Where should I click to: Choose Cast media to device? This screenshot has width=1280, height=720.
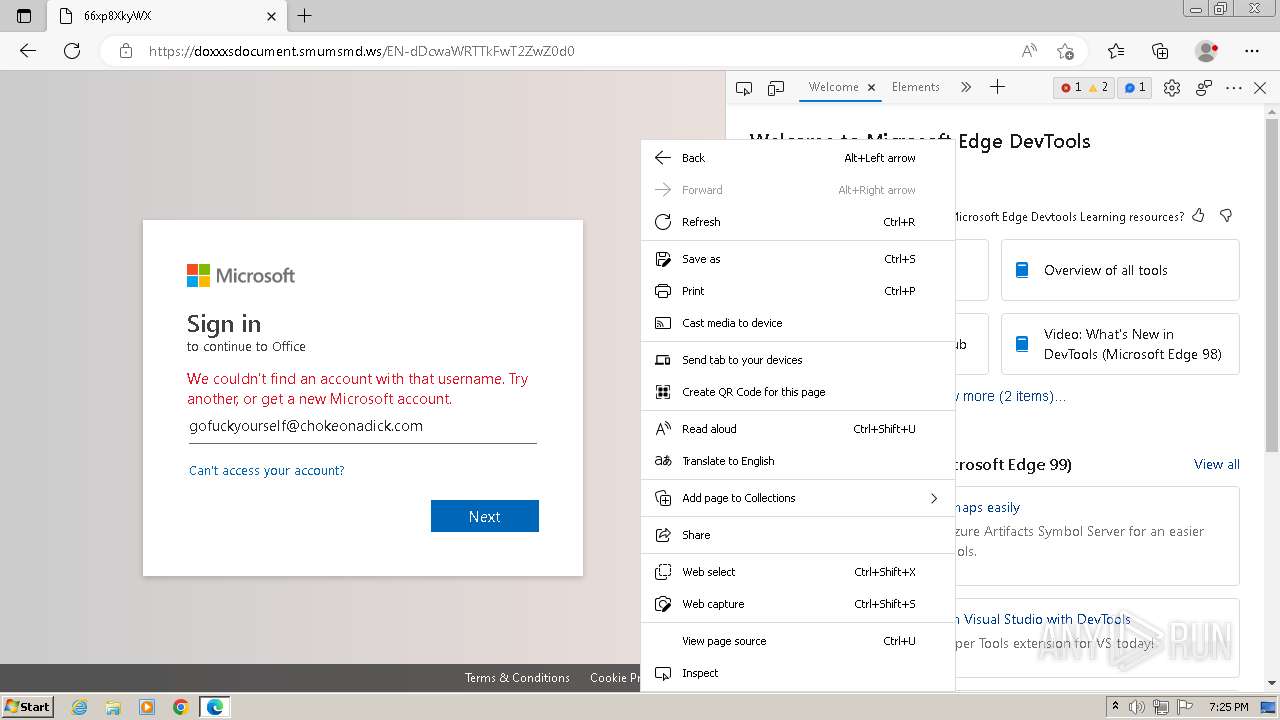pos(798,323)
